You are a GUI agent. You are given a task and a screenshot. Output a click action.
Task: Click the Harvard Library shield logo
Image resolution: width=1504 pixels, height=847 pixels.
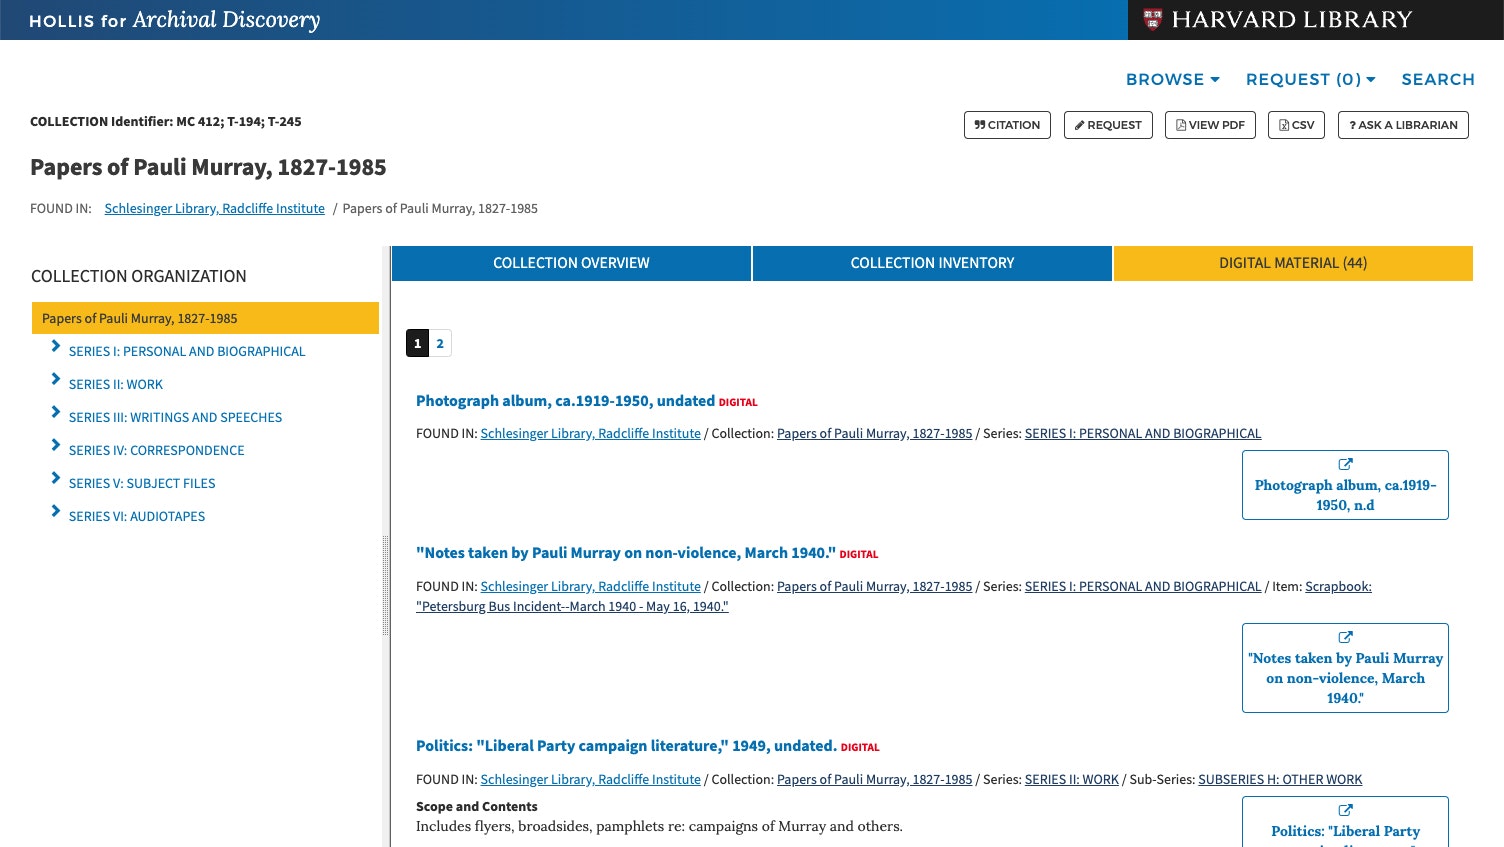point(1153,19)
